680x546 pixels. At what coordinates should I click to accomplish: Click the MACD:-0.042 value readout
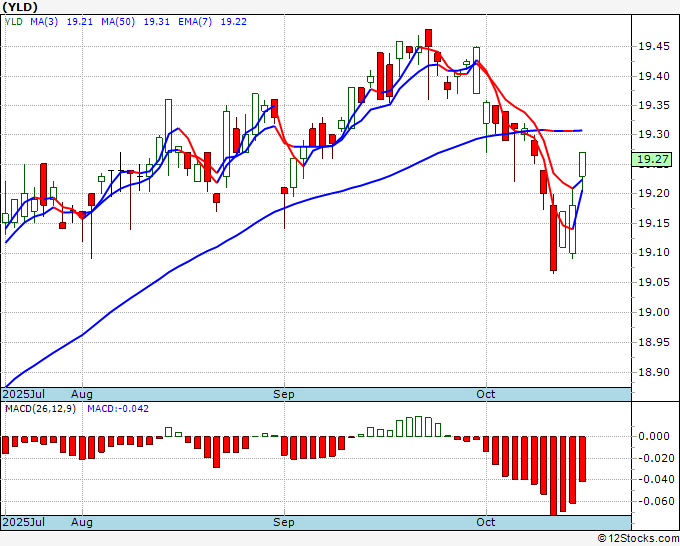coord(118,409)
